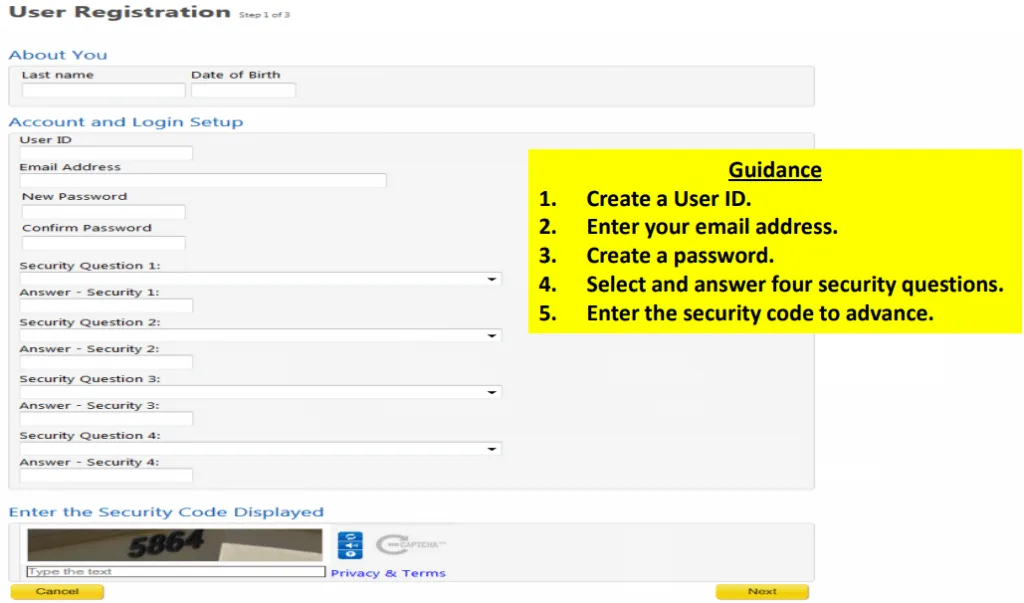
Task: Play the audio CAPTCHA challenge
Action: tap(350, 546)
